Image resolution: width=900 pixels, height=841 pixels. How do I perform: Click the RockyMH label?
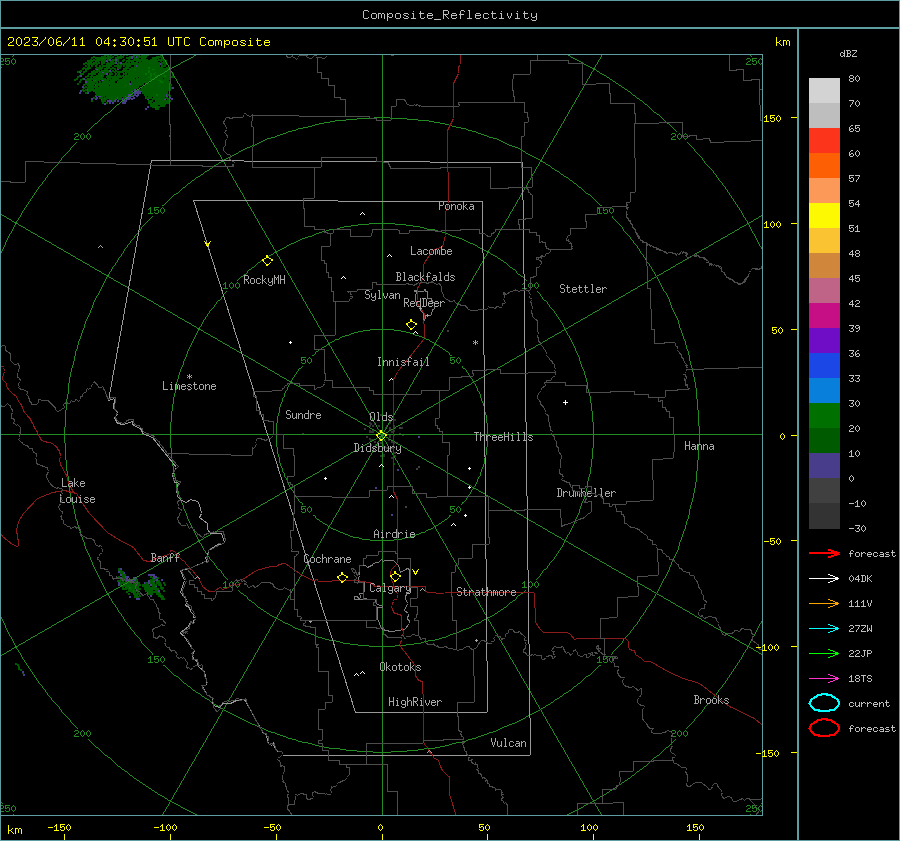click(x=264, y=280)
